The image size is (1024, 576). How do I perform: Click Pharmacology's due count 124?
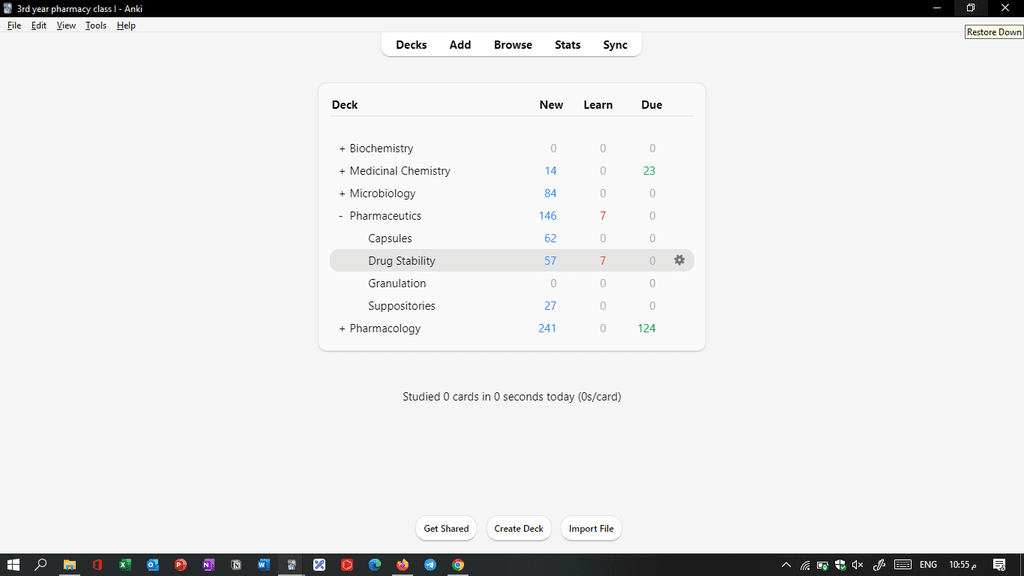[647, 328]
